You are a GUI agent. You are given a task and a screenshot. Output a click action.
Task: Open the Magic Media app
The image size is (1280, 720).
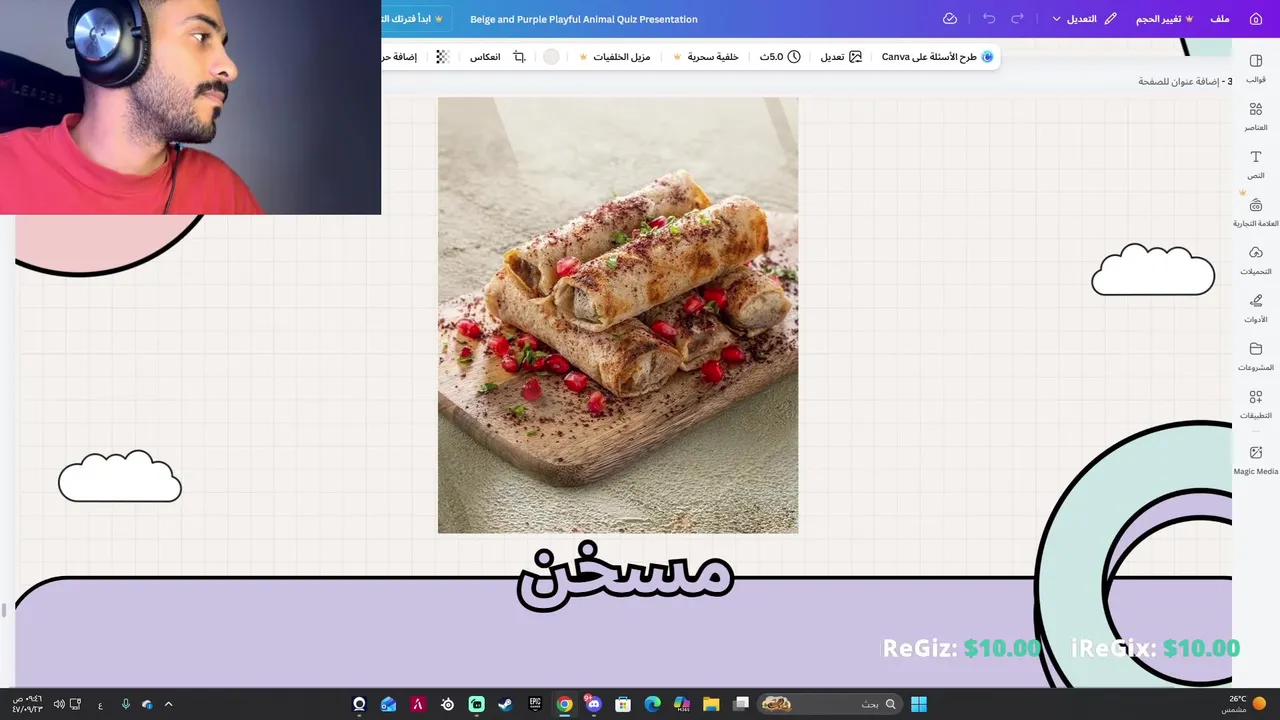click(1256, 460)
